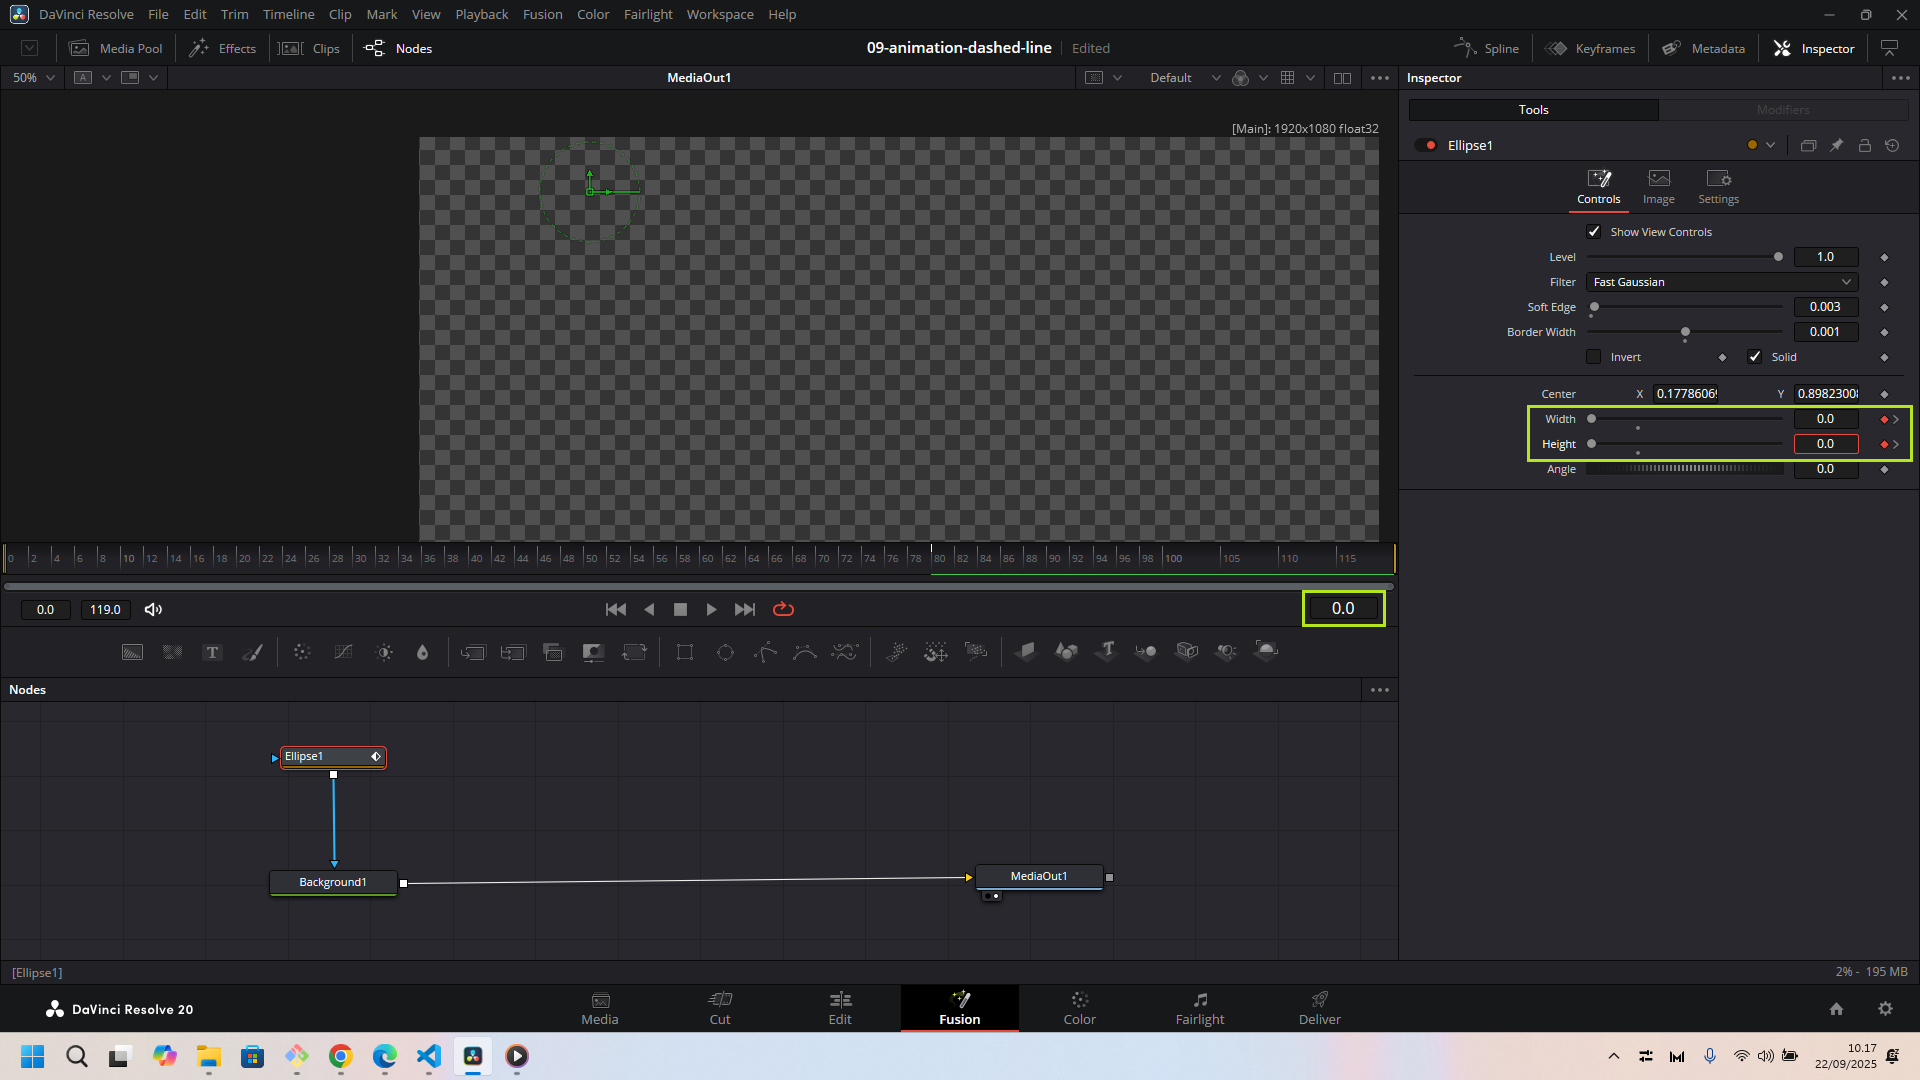Add a Rectangle mask tool
Viewport: 1920px width, 1080px height.
tap(685, 652)
